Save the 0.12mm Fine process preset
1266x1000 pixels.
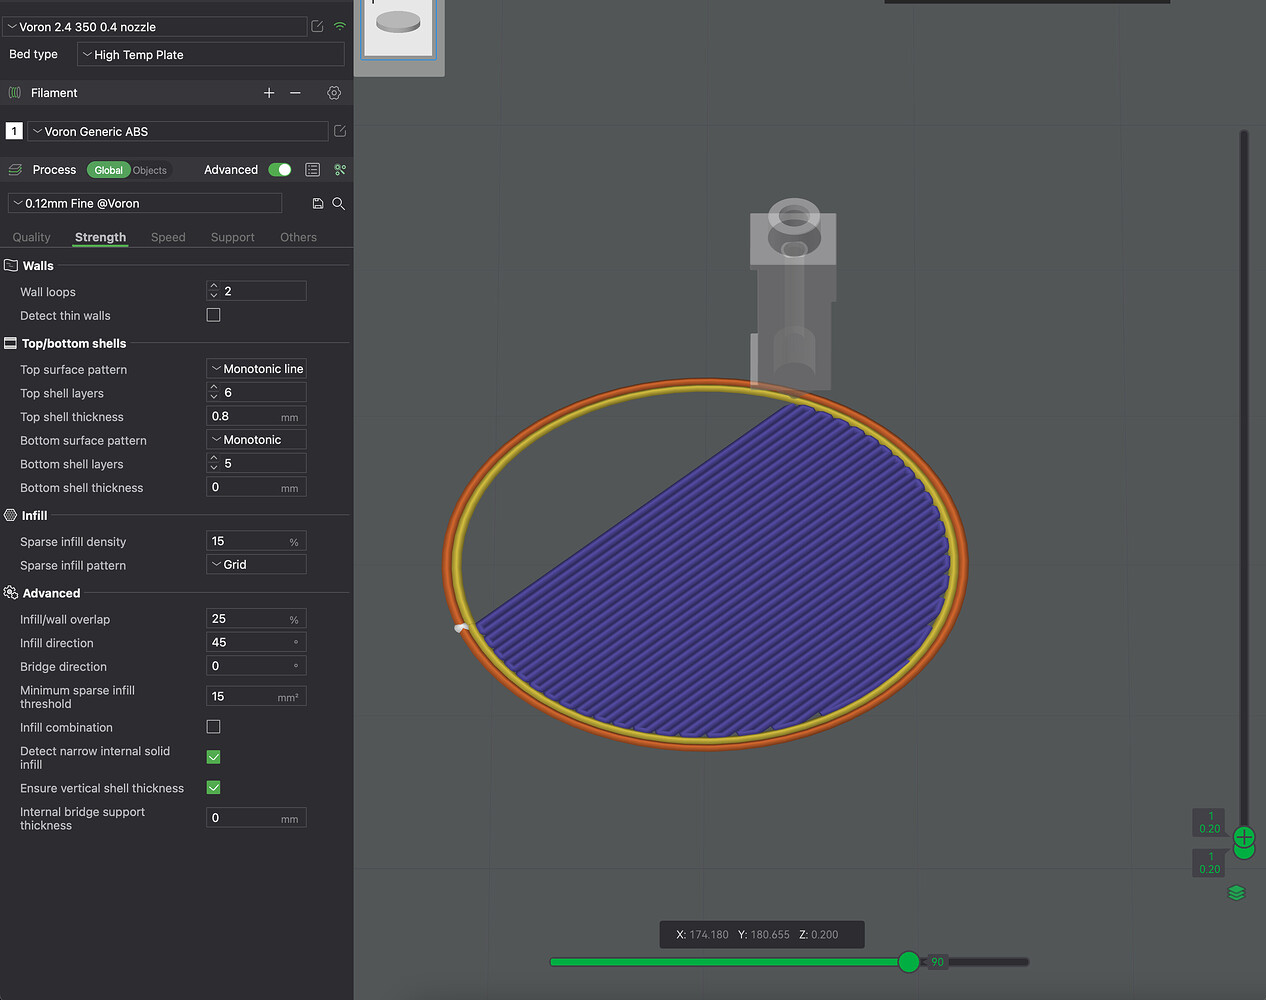318,203
